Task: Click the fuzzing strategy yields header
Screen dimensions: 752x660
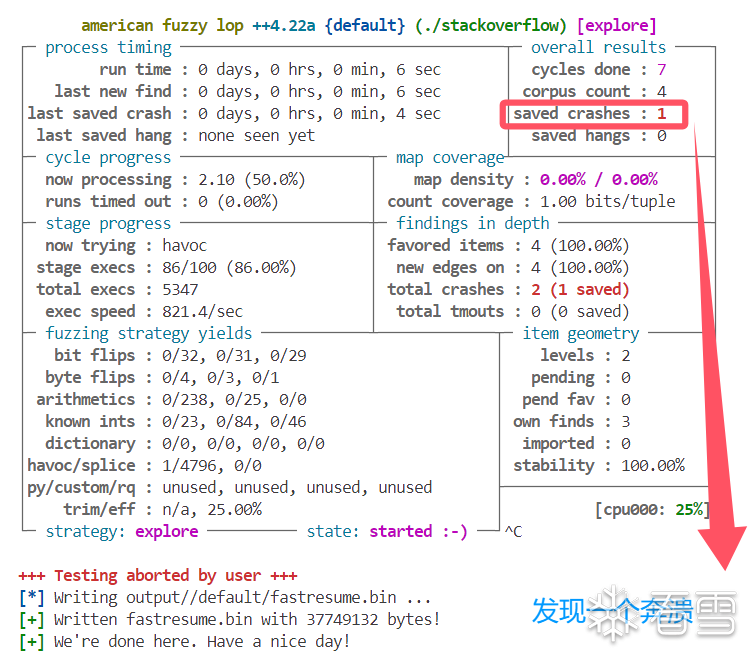Action: coord(149,333)
